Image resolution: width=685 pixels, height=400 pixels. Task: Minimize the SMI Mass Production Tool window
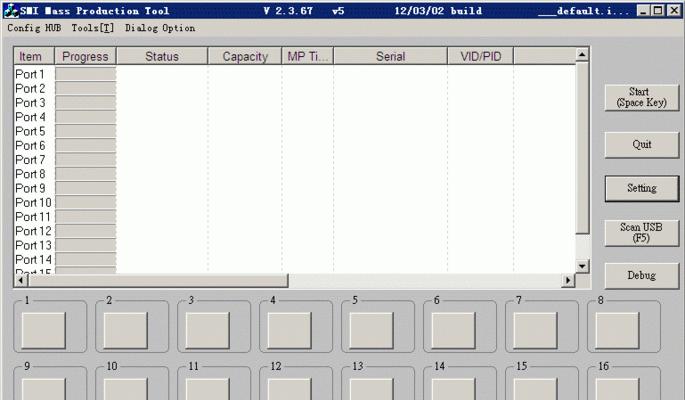pyautogui.click(x=642, y=10)
